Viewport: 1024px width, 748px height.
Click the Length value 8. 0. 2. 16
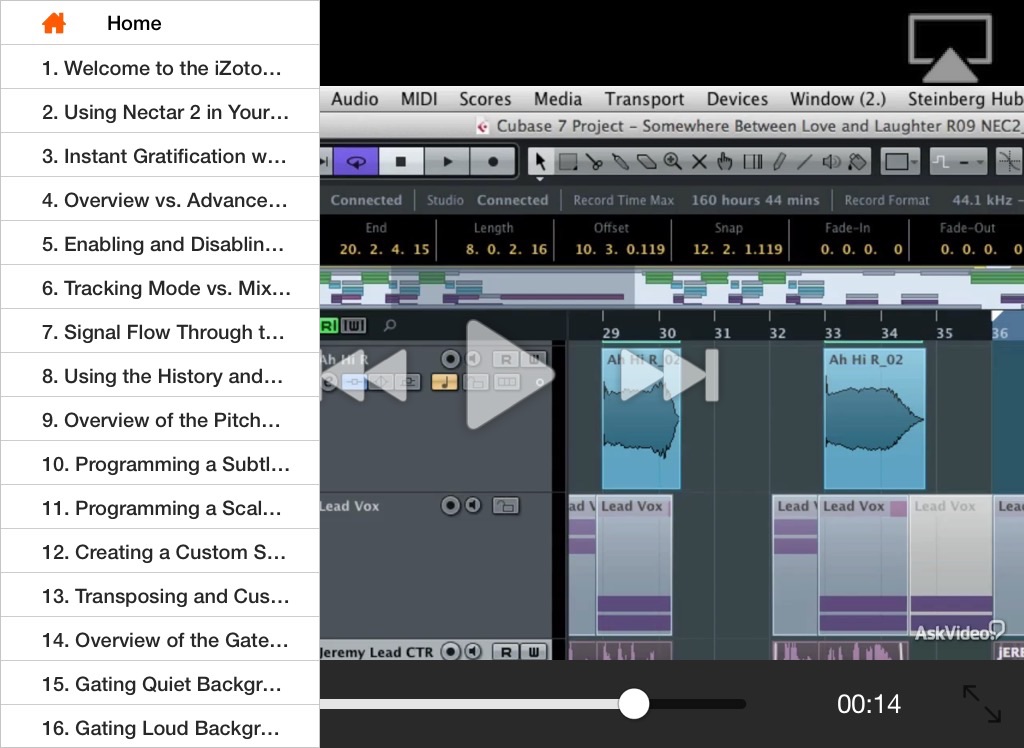507,249
